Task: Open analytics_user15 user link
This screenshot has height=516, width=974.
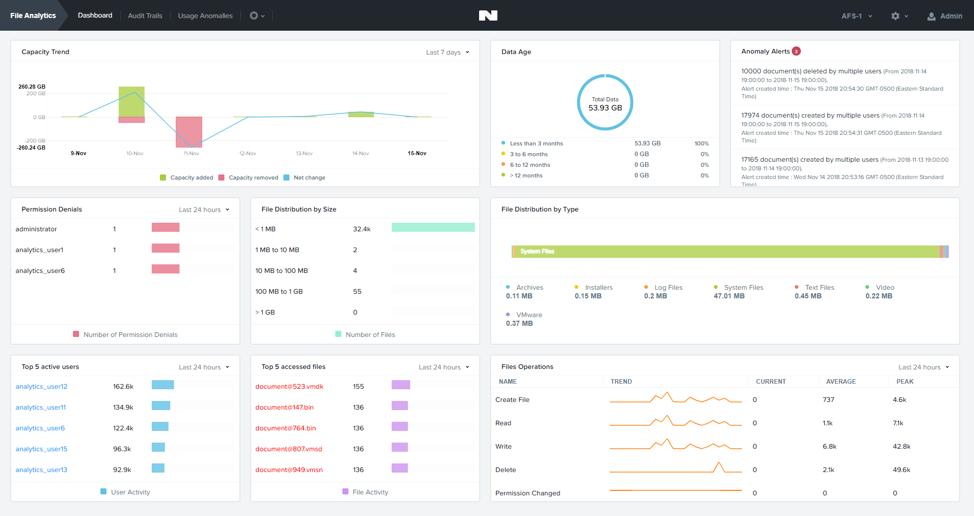Action: 42,449
